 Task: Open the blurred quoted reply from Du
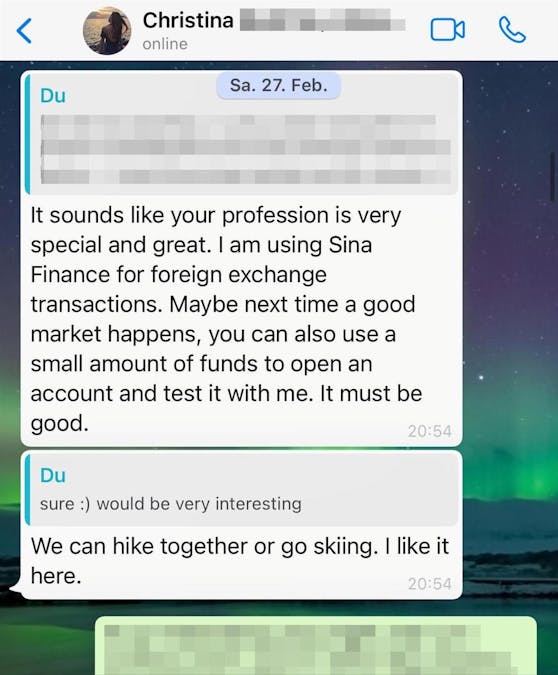241,134
